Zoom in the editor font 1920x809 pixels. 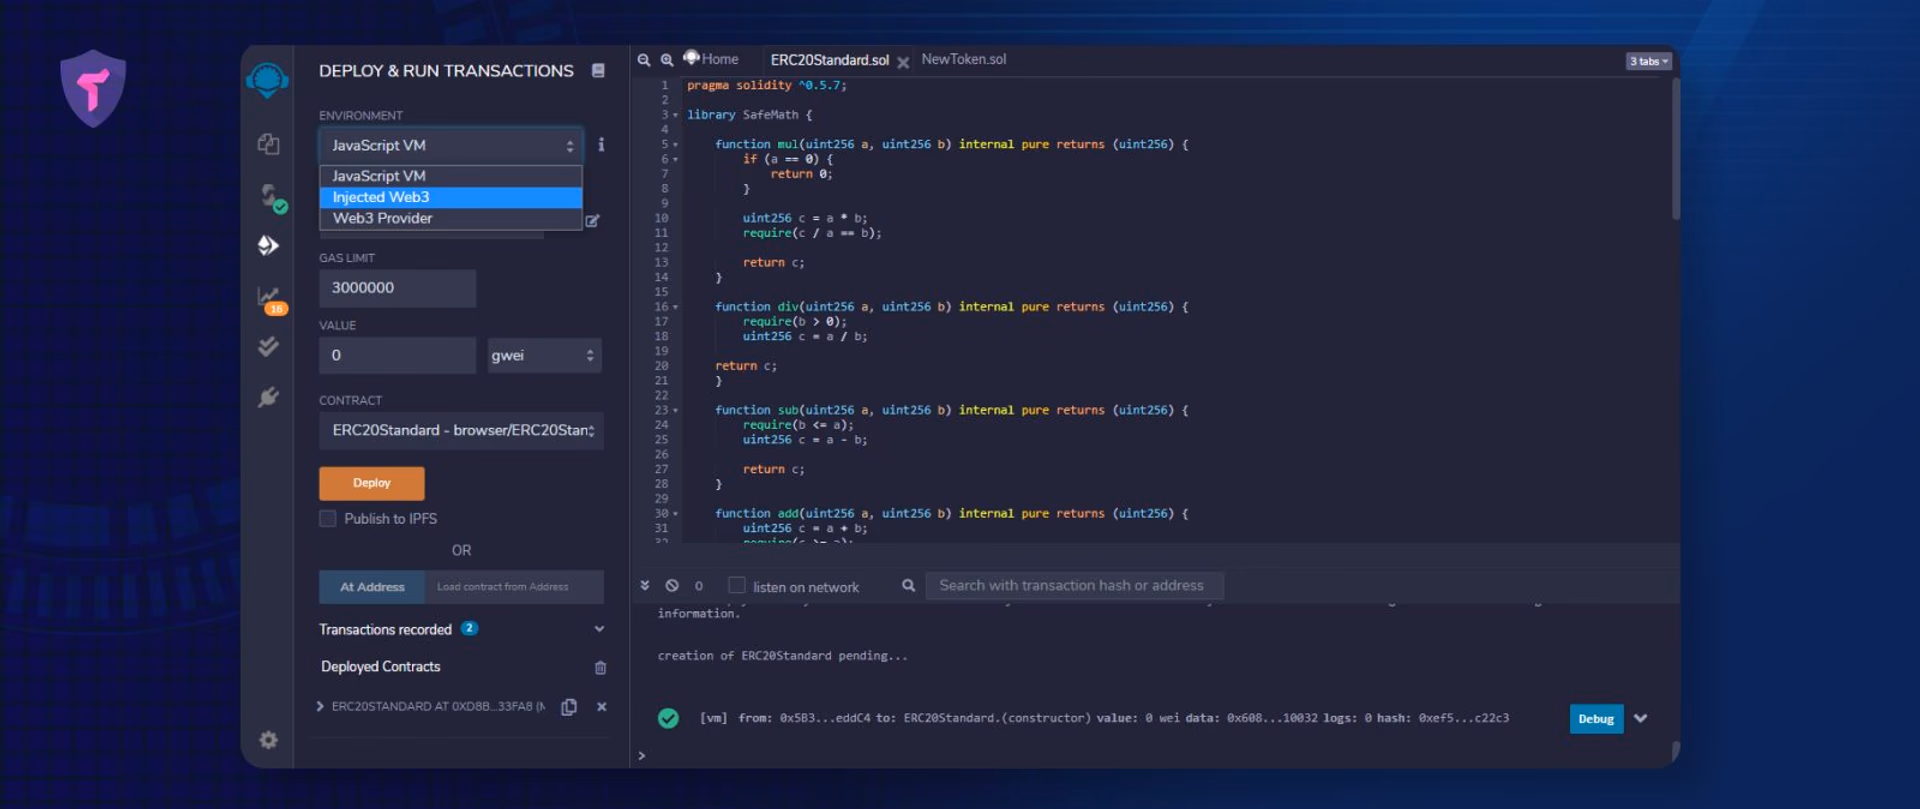667,60
